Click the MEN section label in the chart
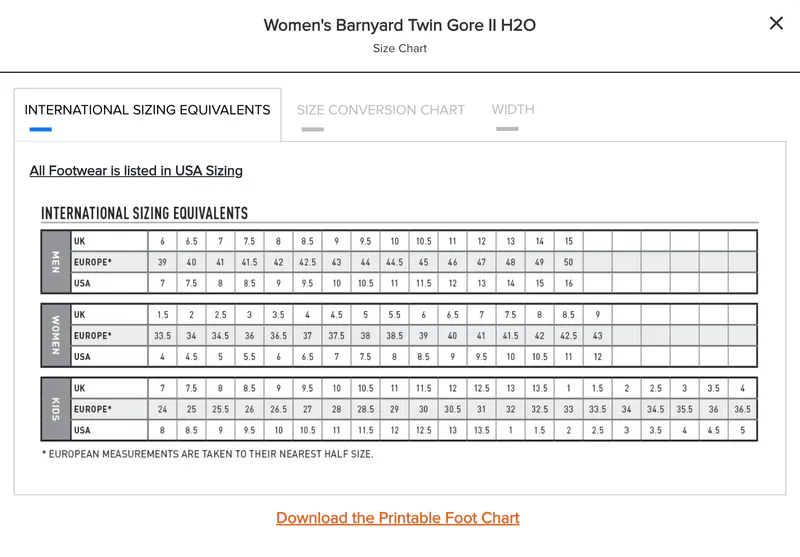This screenshot has height=557, width=800. (x=55, y=262)
